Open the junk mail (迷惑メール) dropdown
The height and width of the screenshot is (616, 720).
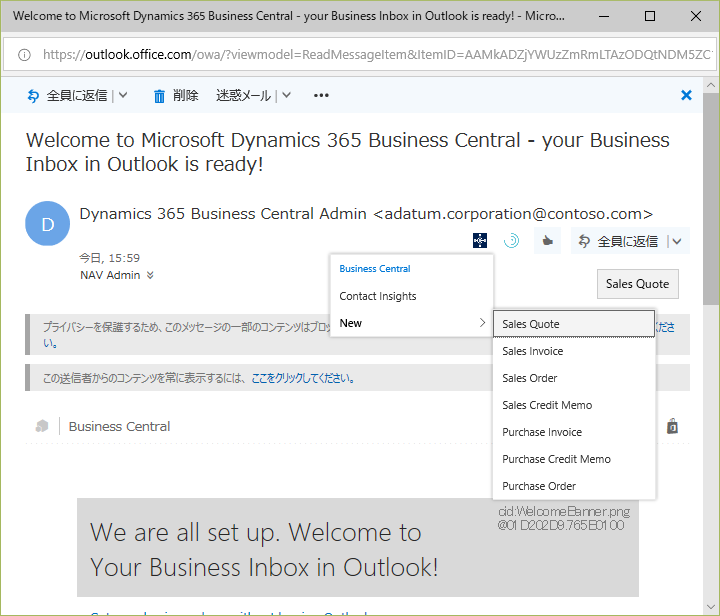[x=286, y=96]
